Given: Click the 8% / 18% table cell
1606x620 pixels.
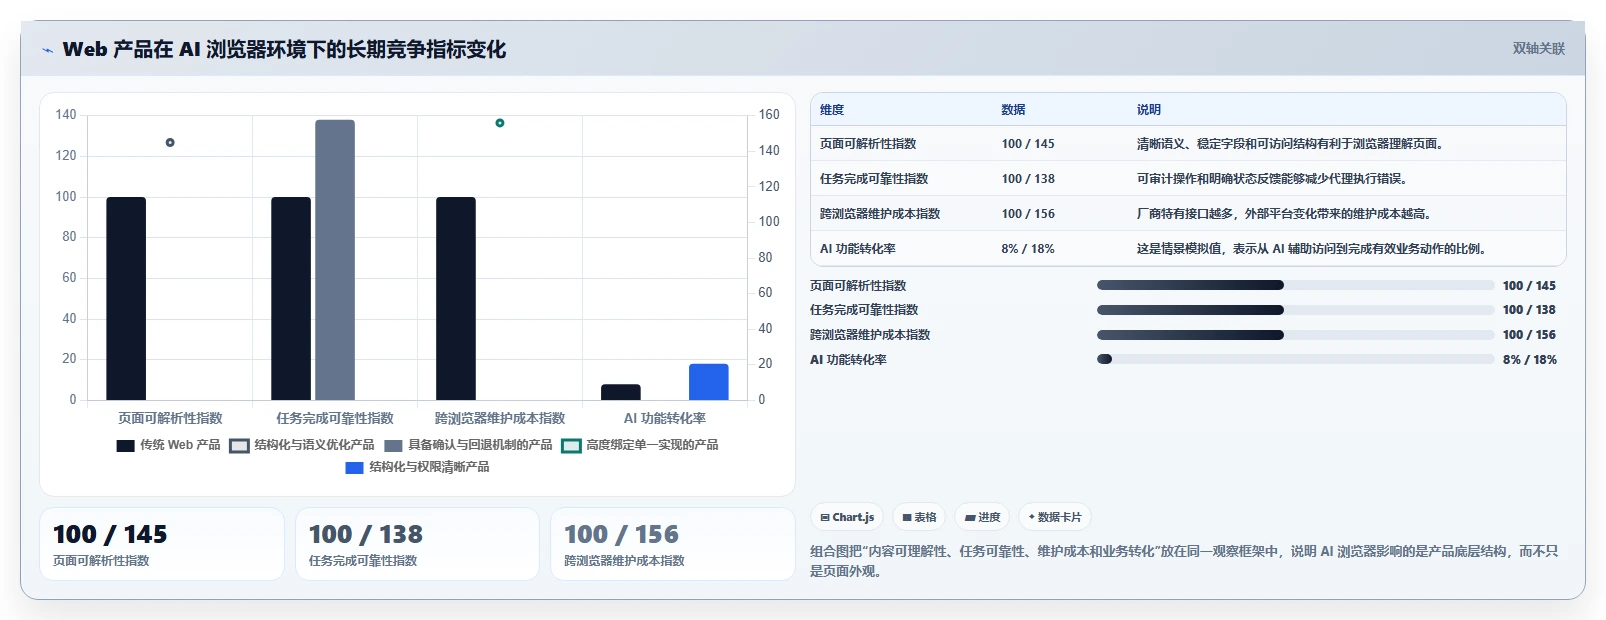Looking at the screenshot, I should tap(1028, 249).
